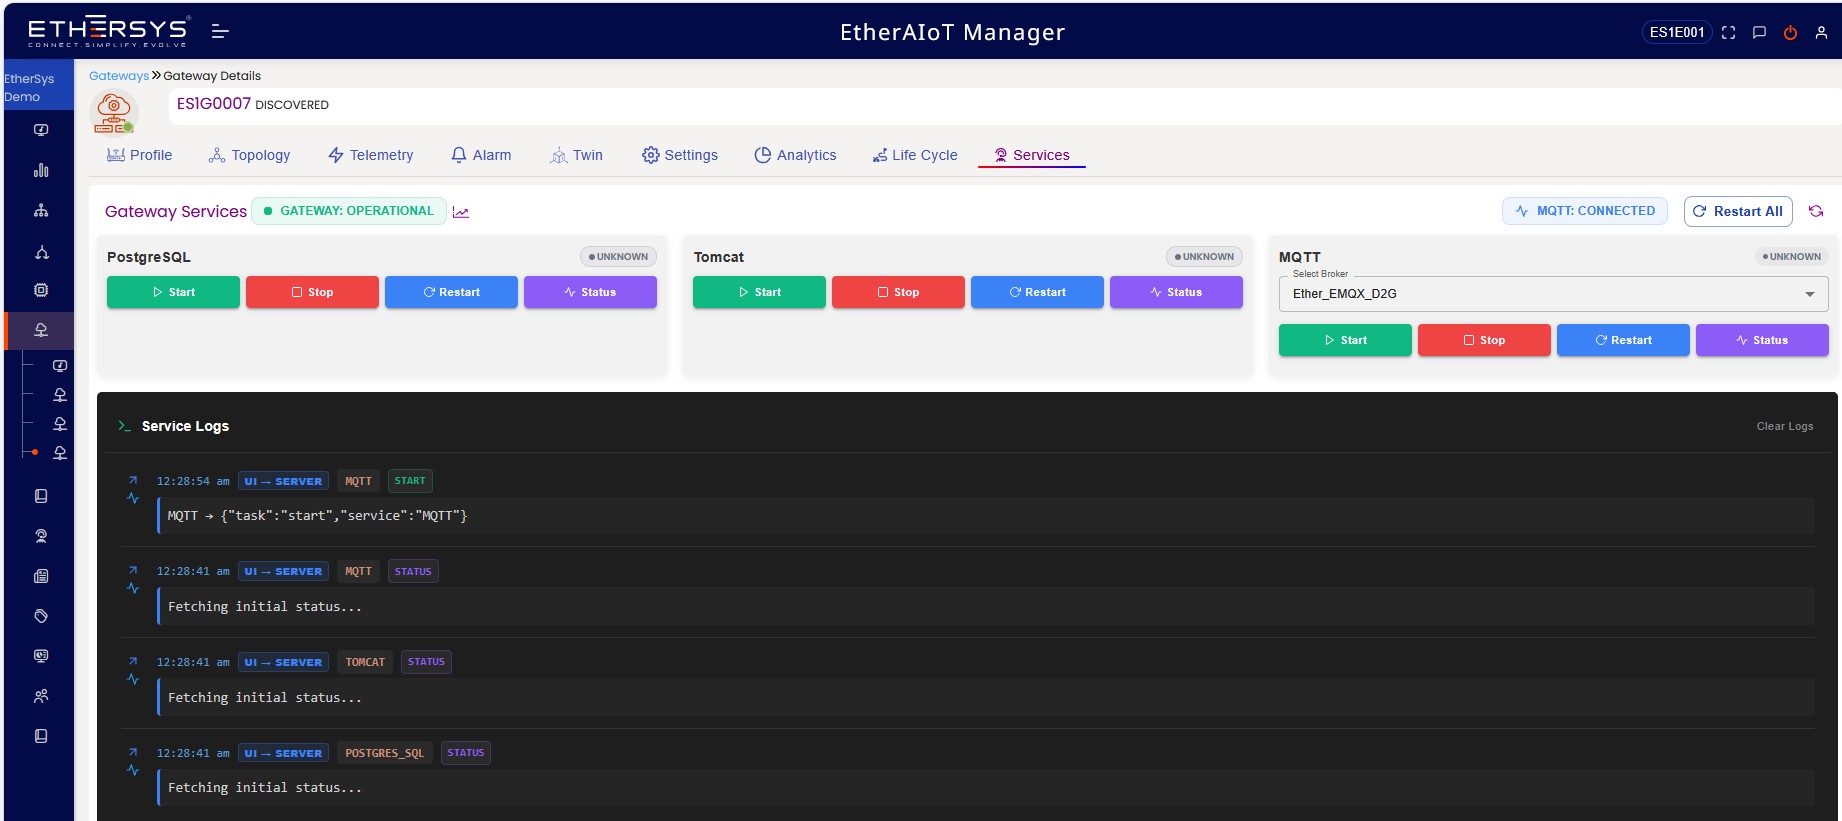Click the MQTT: CONNECTED status badge

pos(1585,211)
